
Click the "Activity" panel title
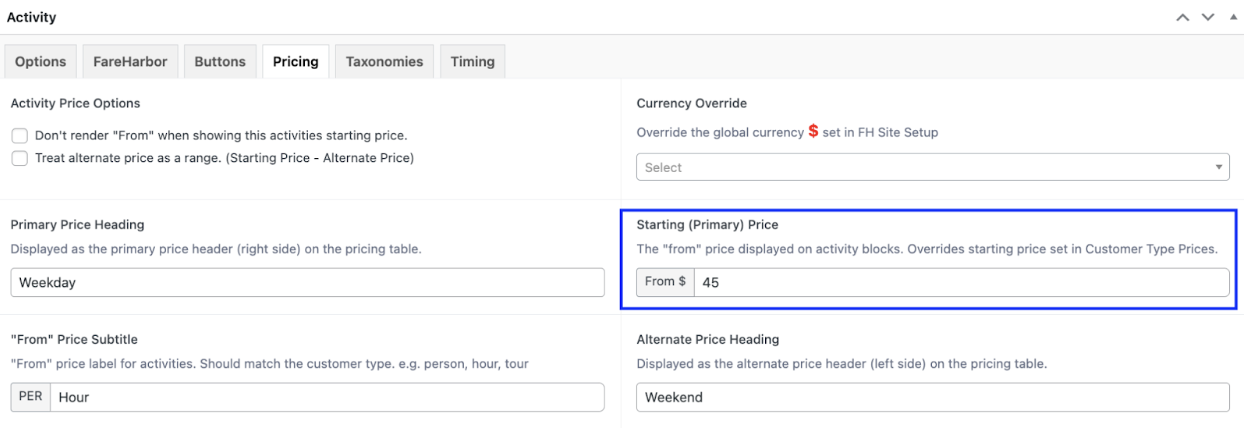(x=32, y=18)
